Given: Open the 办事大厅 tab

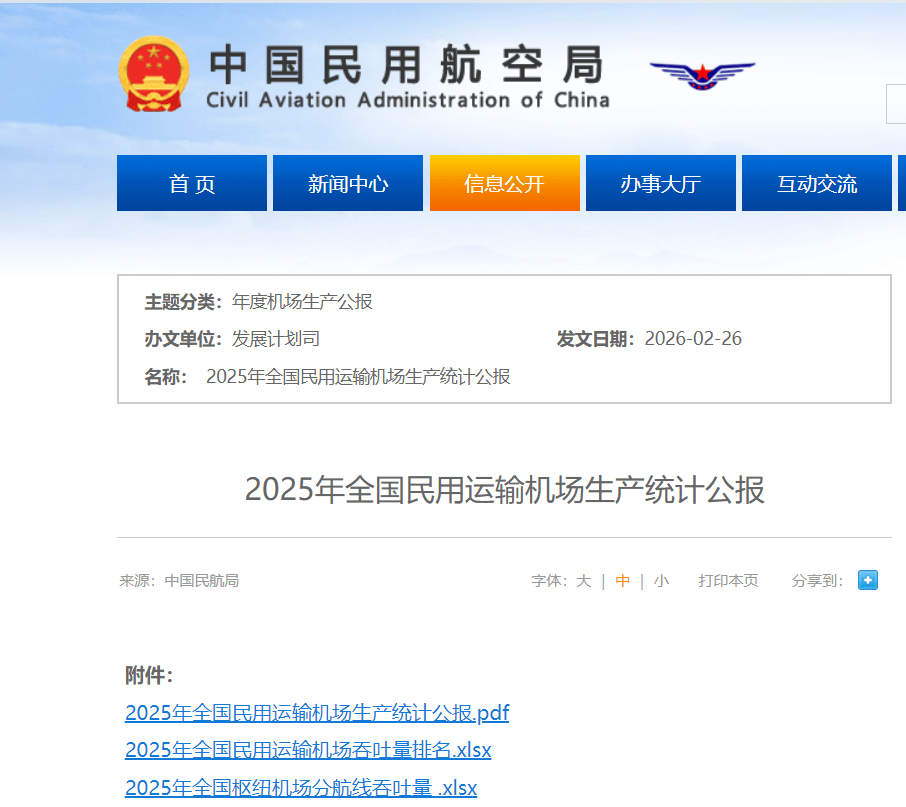Looking at the screenshot, I should (x=660, y=183).
